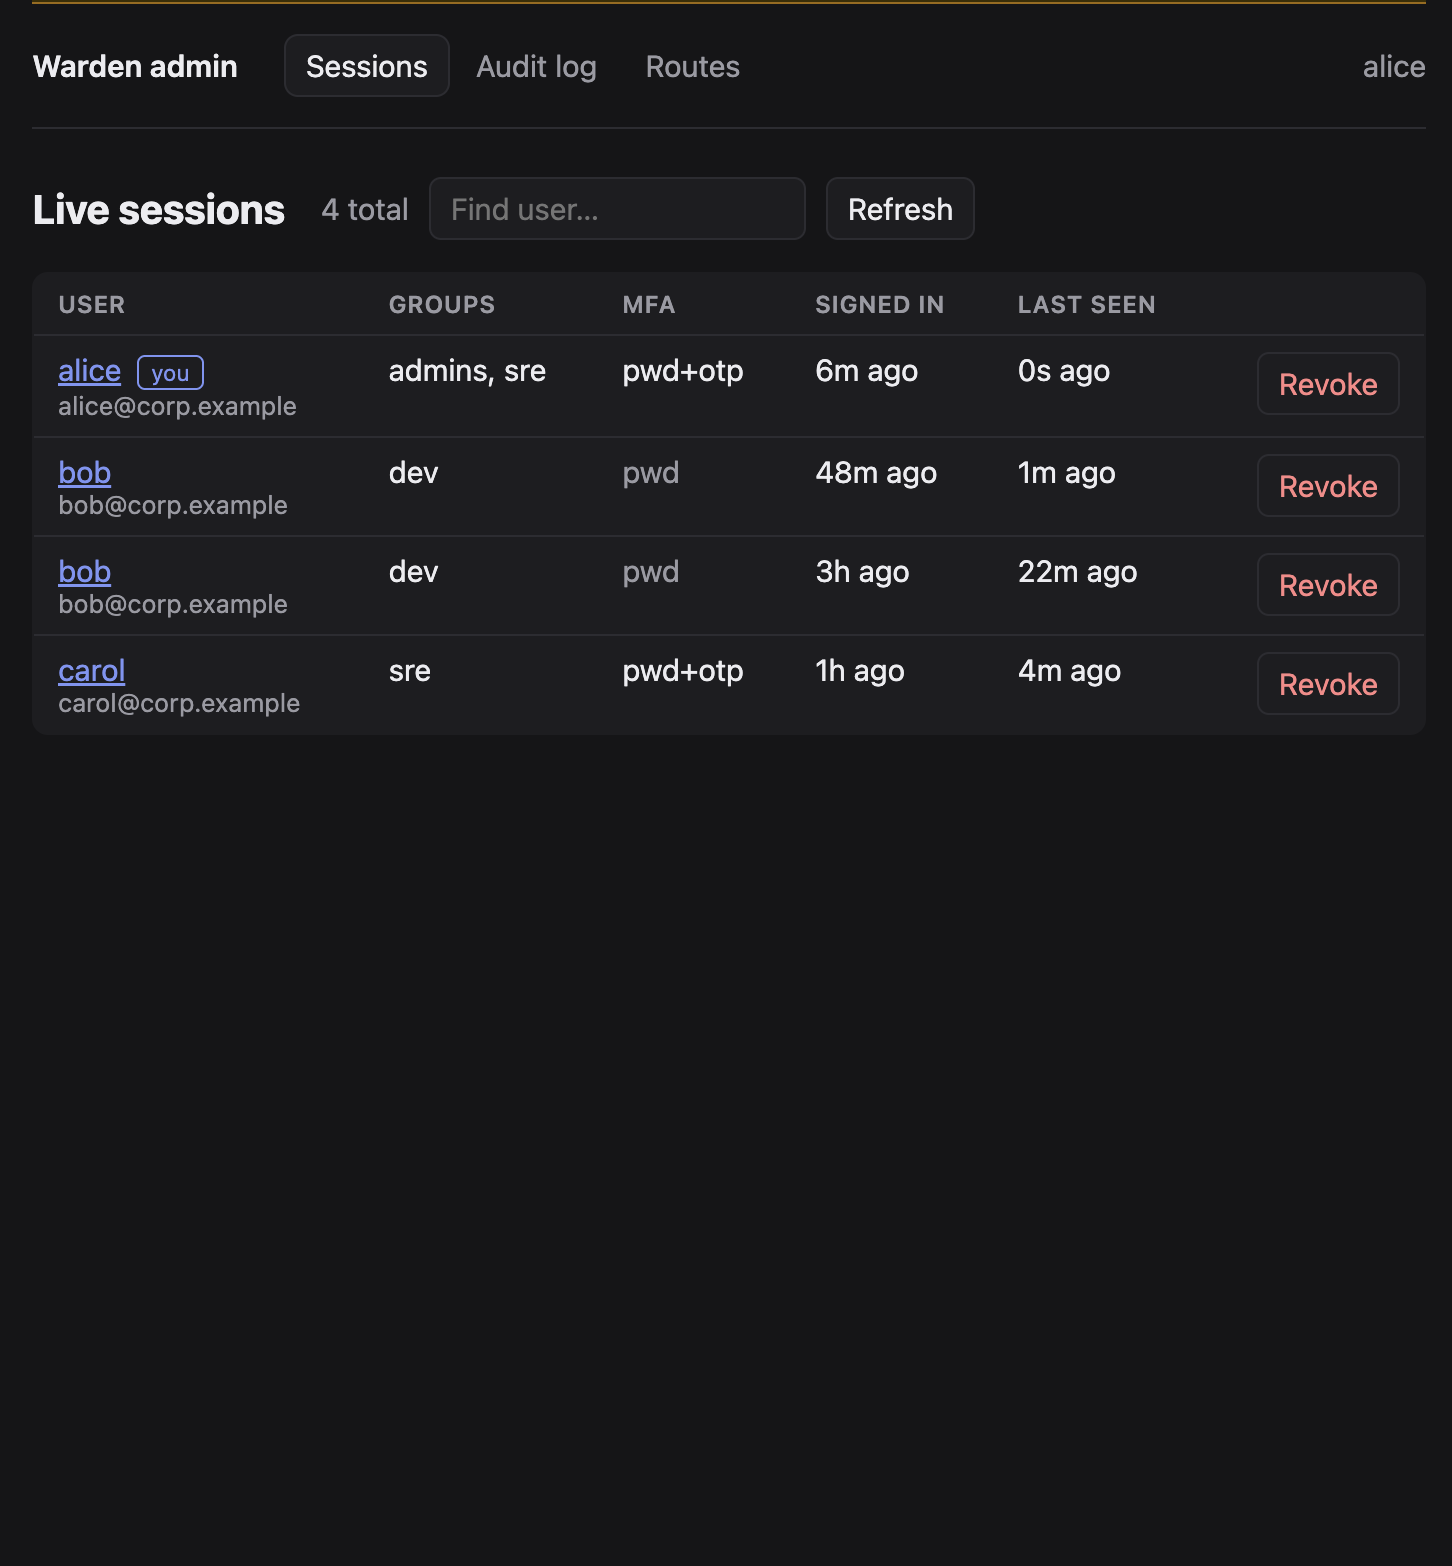Image resolution: width=1452 pixels, height=1566 pixels.
Task: Click the SIGNED IN column header
Action: pos(880,305)
